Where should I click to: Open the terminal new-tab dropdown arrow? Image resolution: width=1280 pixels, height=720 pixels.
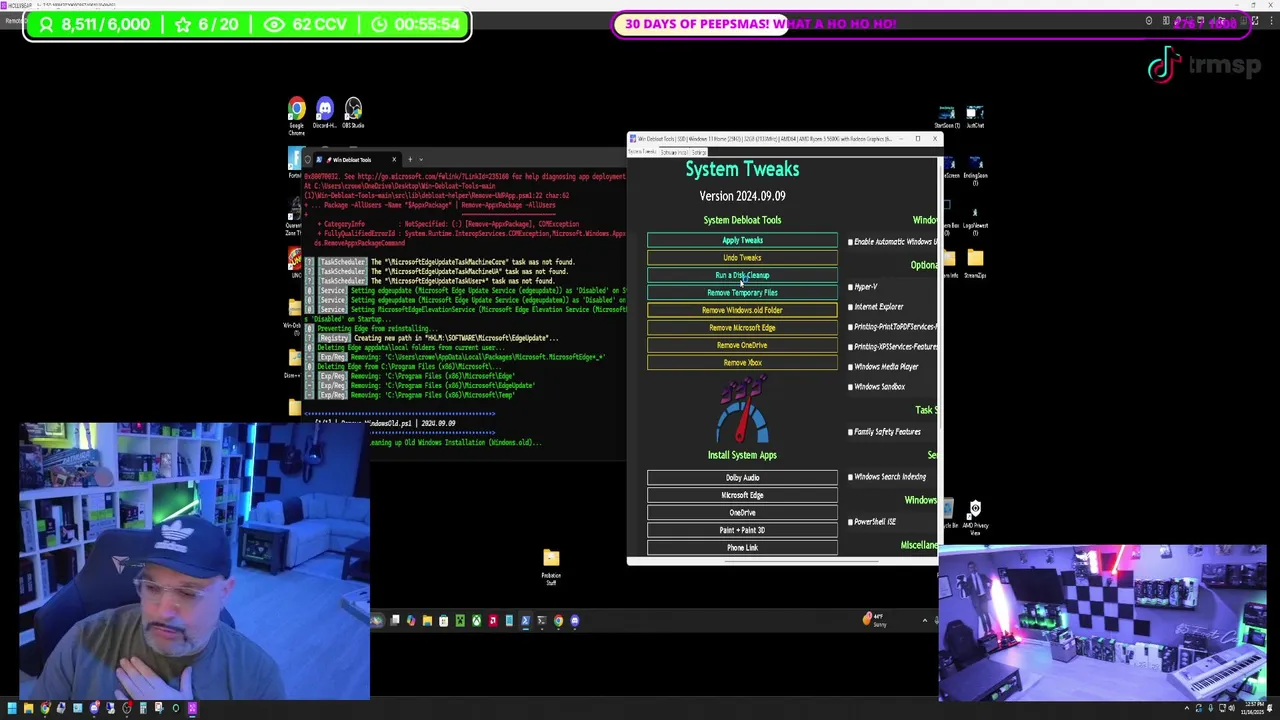pyautogui.click(x=421, y=160)
